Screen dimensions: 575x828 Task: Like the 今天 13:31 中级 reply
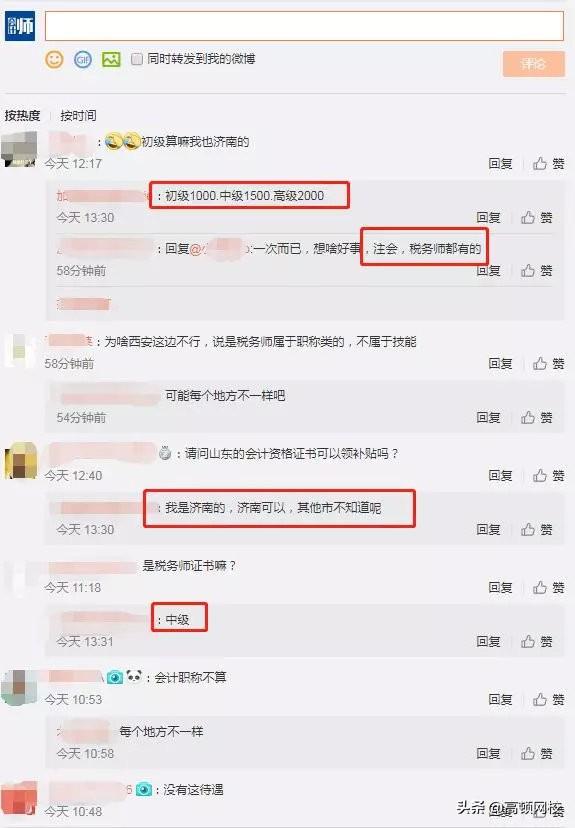coord(536,641)
